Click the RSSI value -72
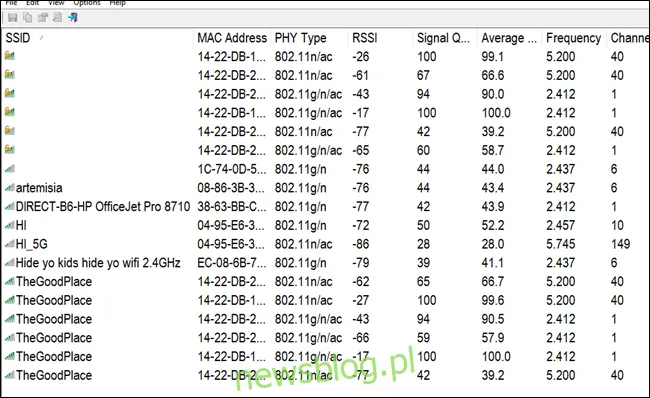This screenshot has width=650, height=398. (361, 225)
